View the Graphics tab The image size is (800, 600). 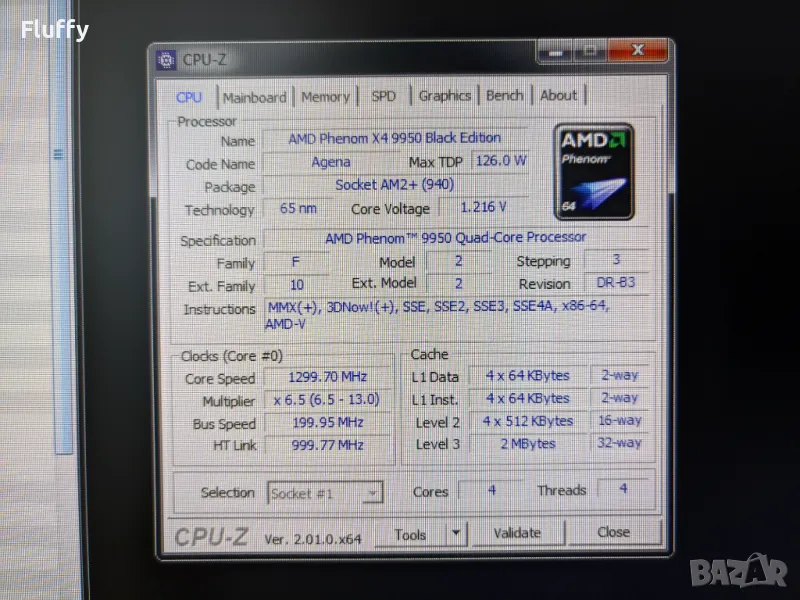(444, 95)
